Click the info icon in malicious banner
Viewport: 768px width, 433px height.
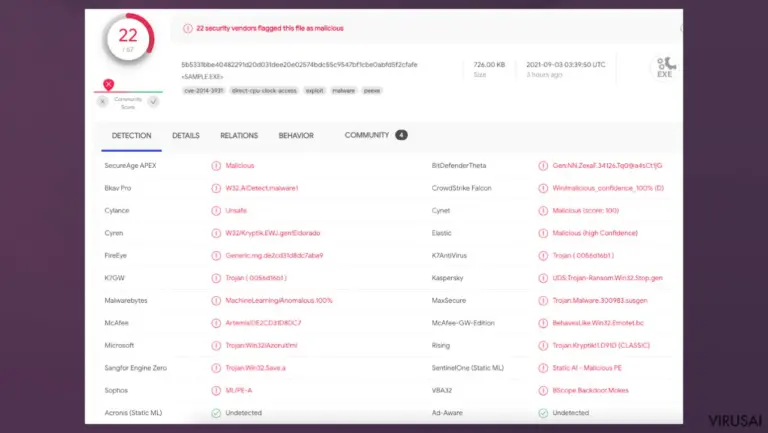188,28
